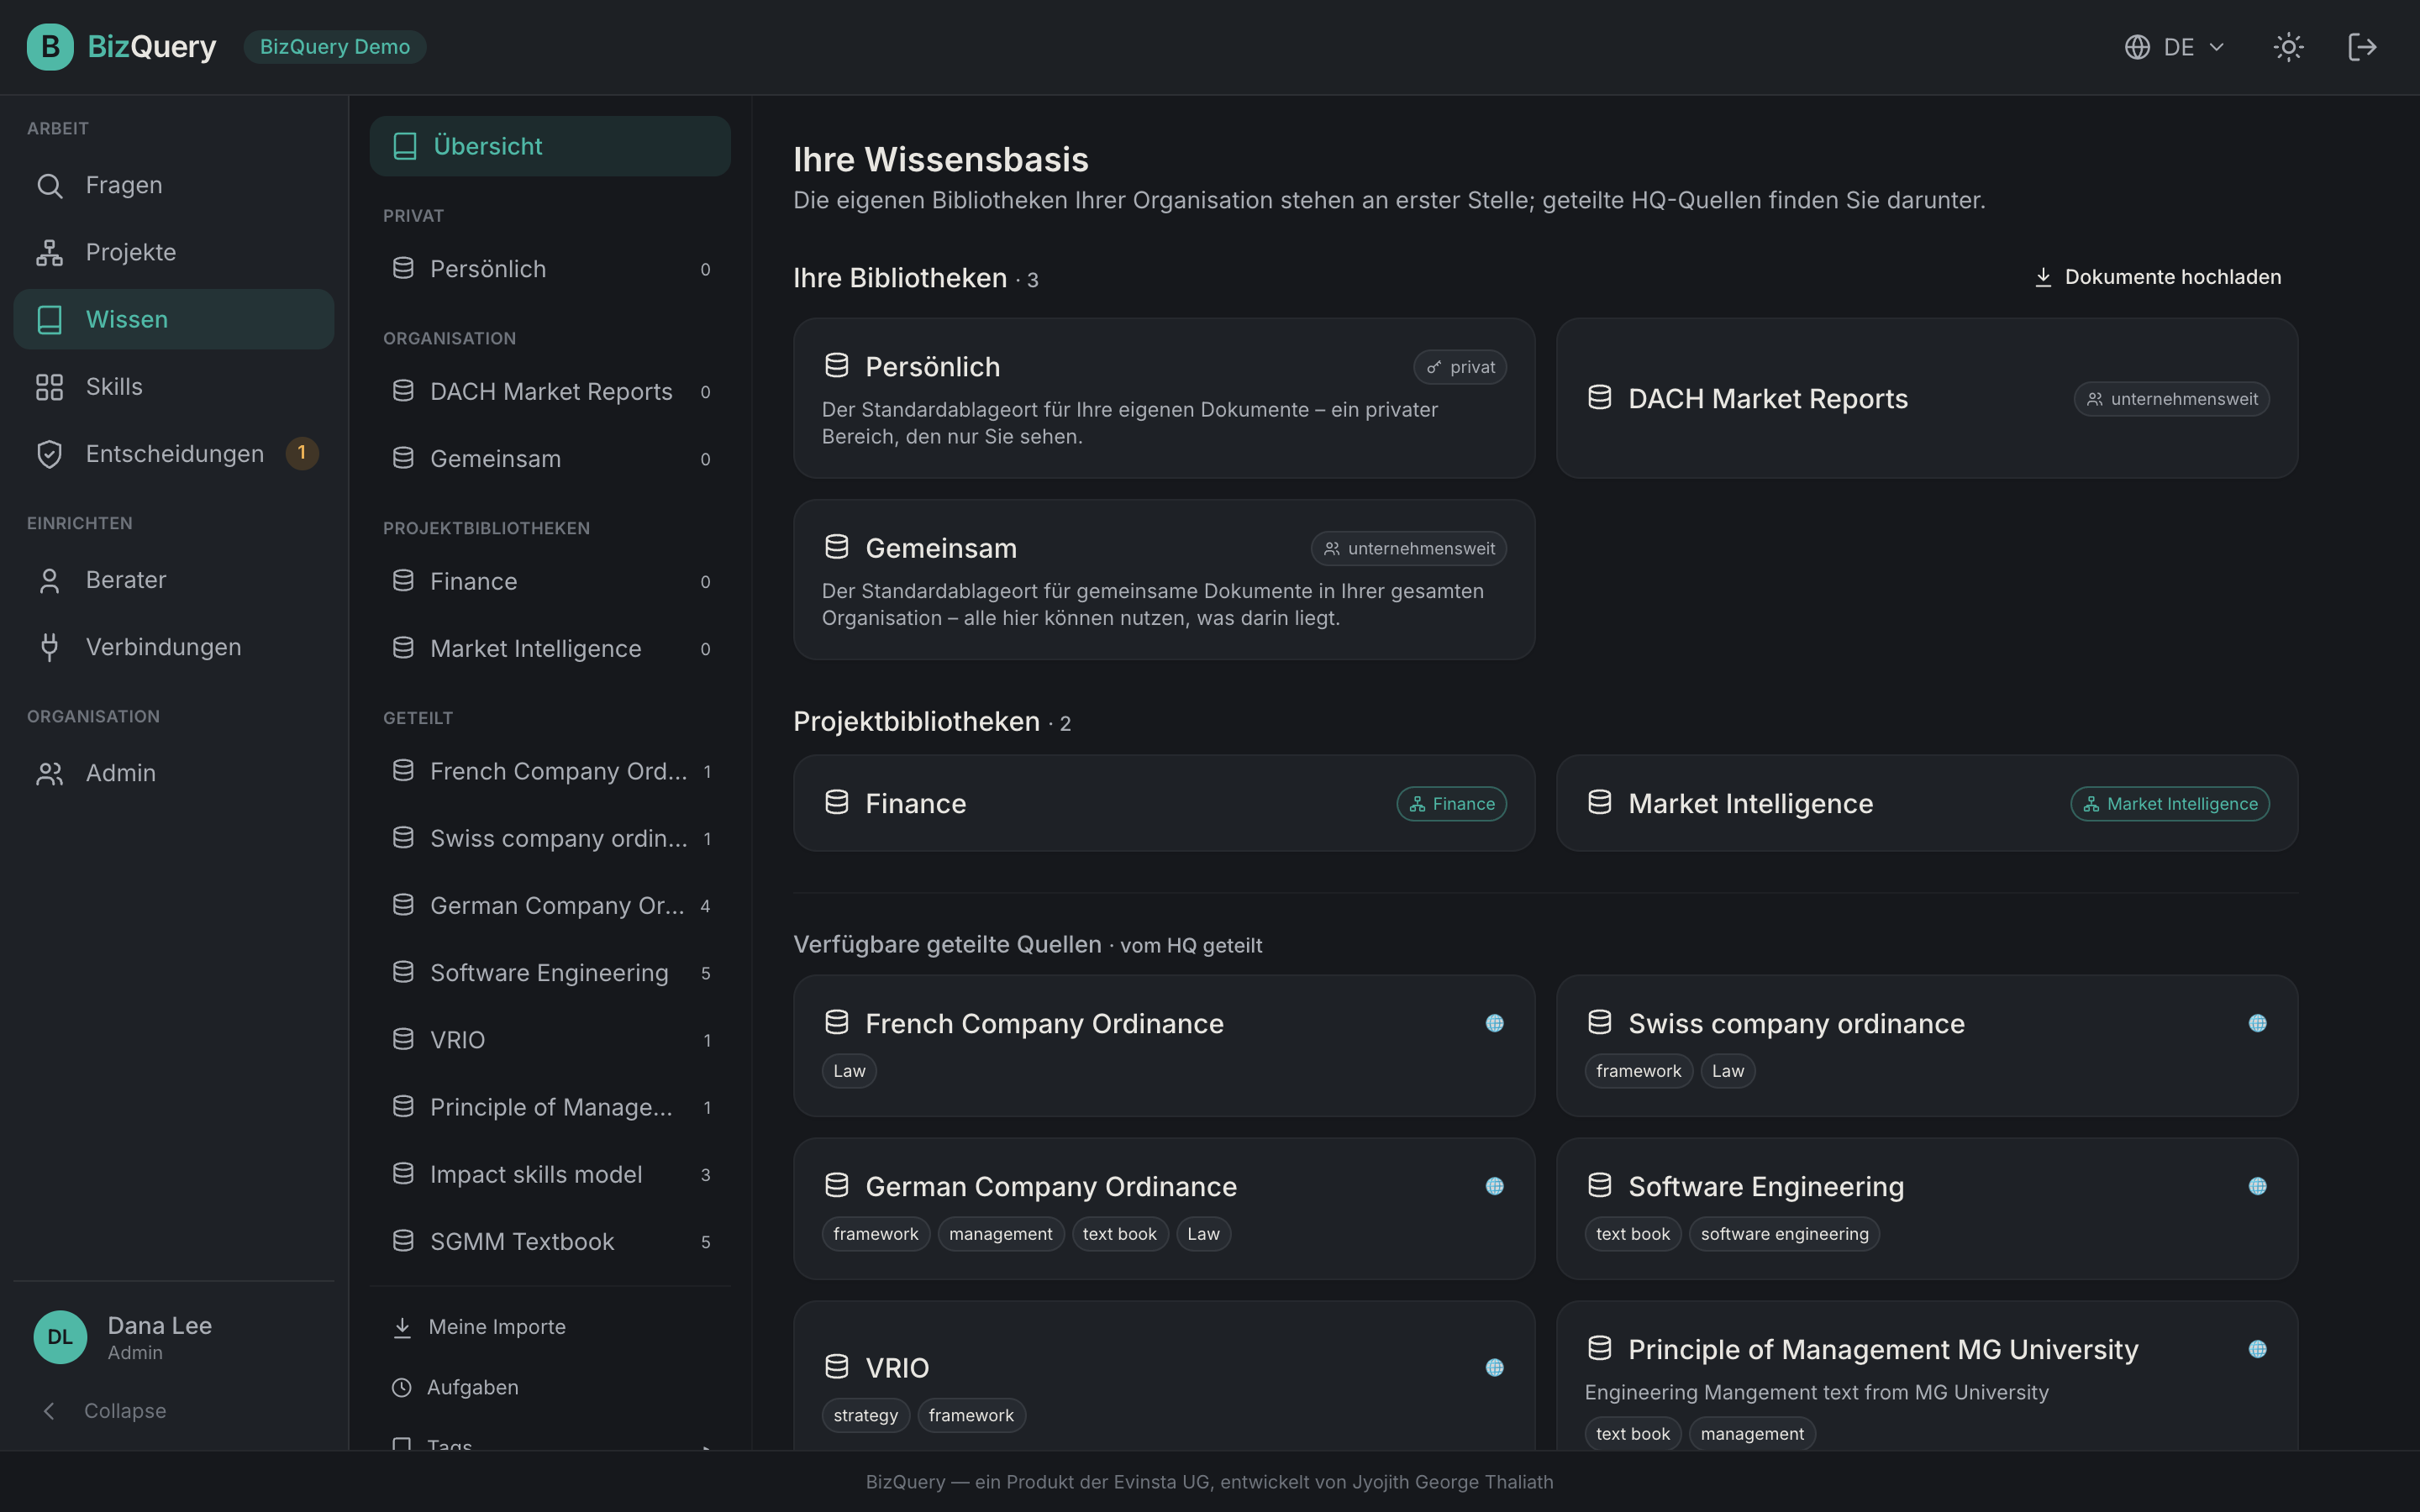Click the Finance database icon in the list
2420x1512 pixels.
coord(403,581)
